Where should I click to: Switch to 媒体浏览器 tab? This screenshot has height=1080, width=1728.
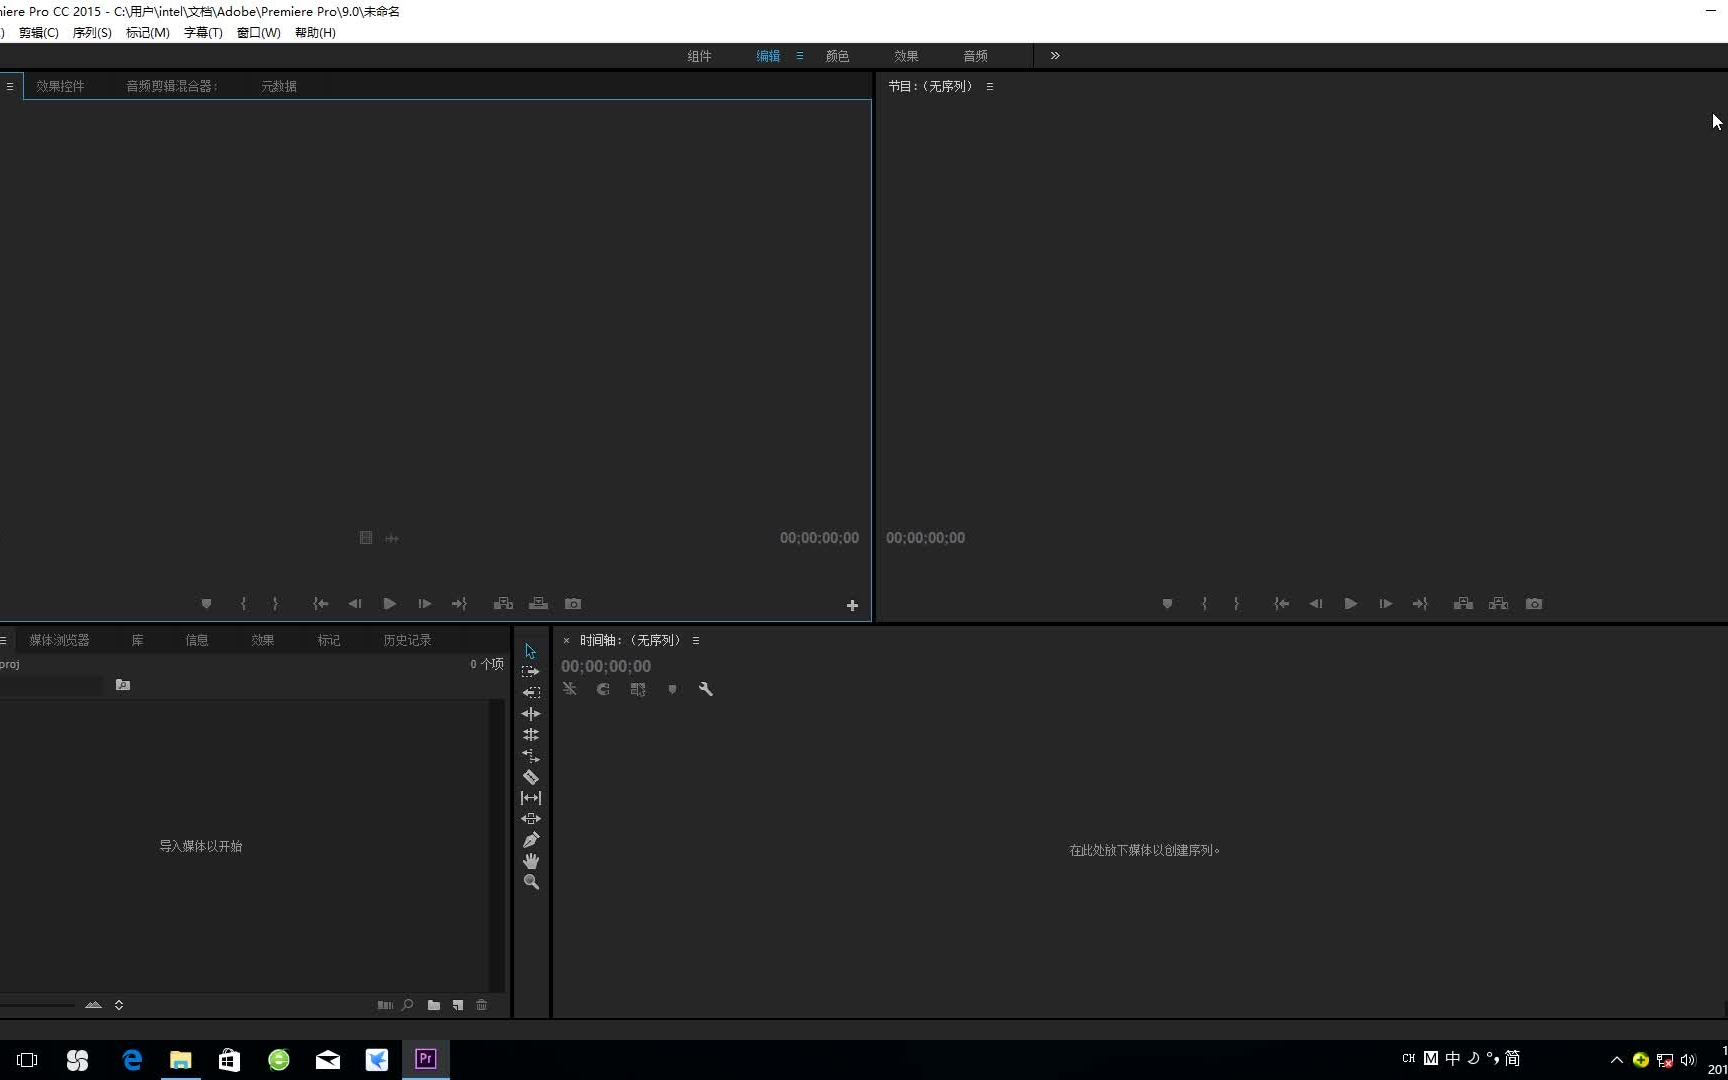point(59,640)
